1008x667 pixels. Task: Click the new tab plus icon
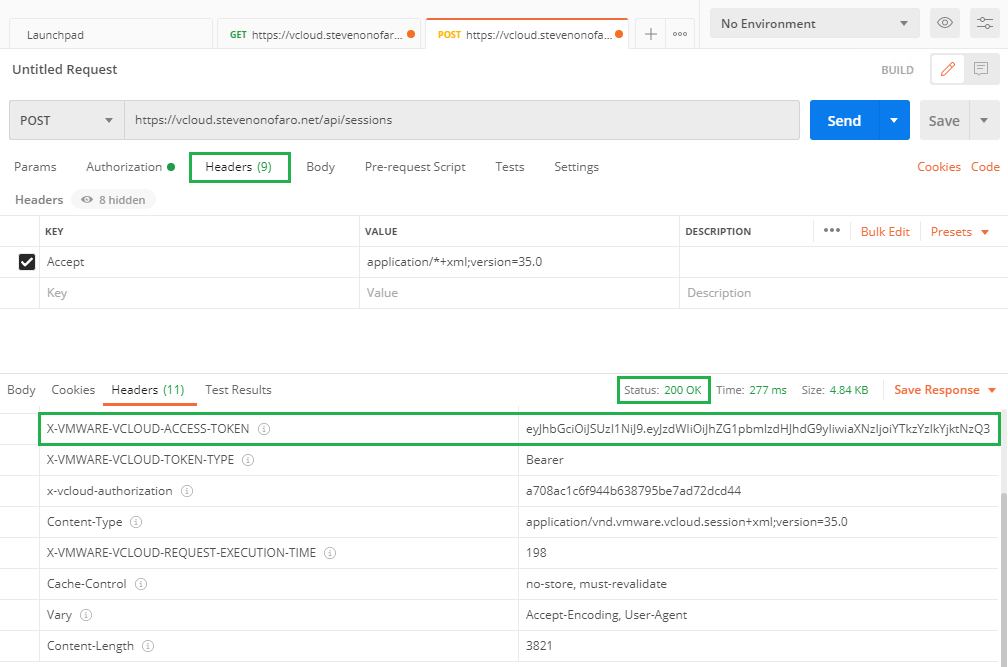pyautogui.click(x=650, y=34)
